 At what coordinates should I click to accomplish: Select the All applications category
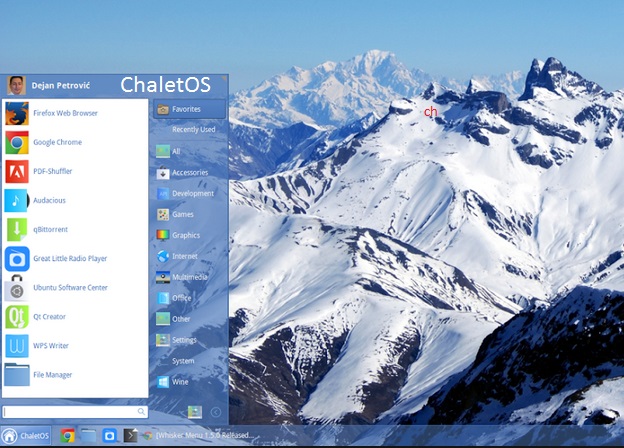(x=189, y=151)
